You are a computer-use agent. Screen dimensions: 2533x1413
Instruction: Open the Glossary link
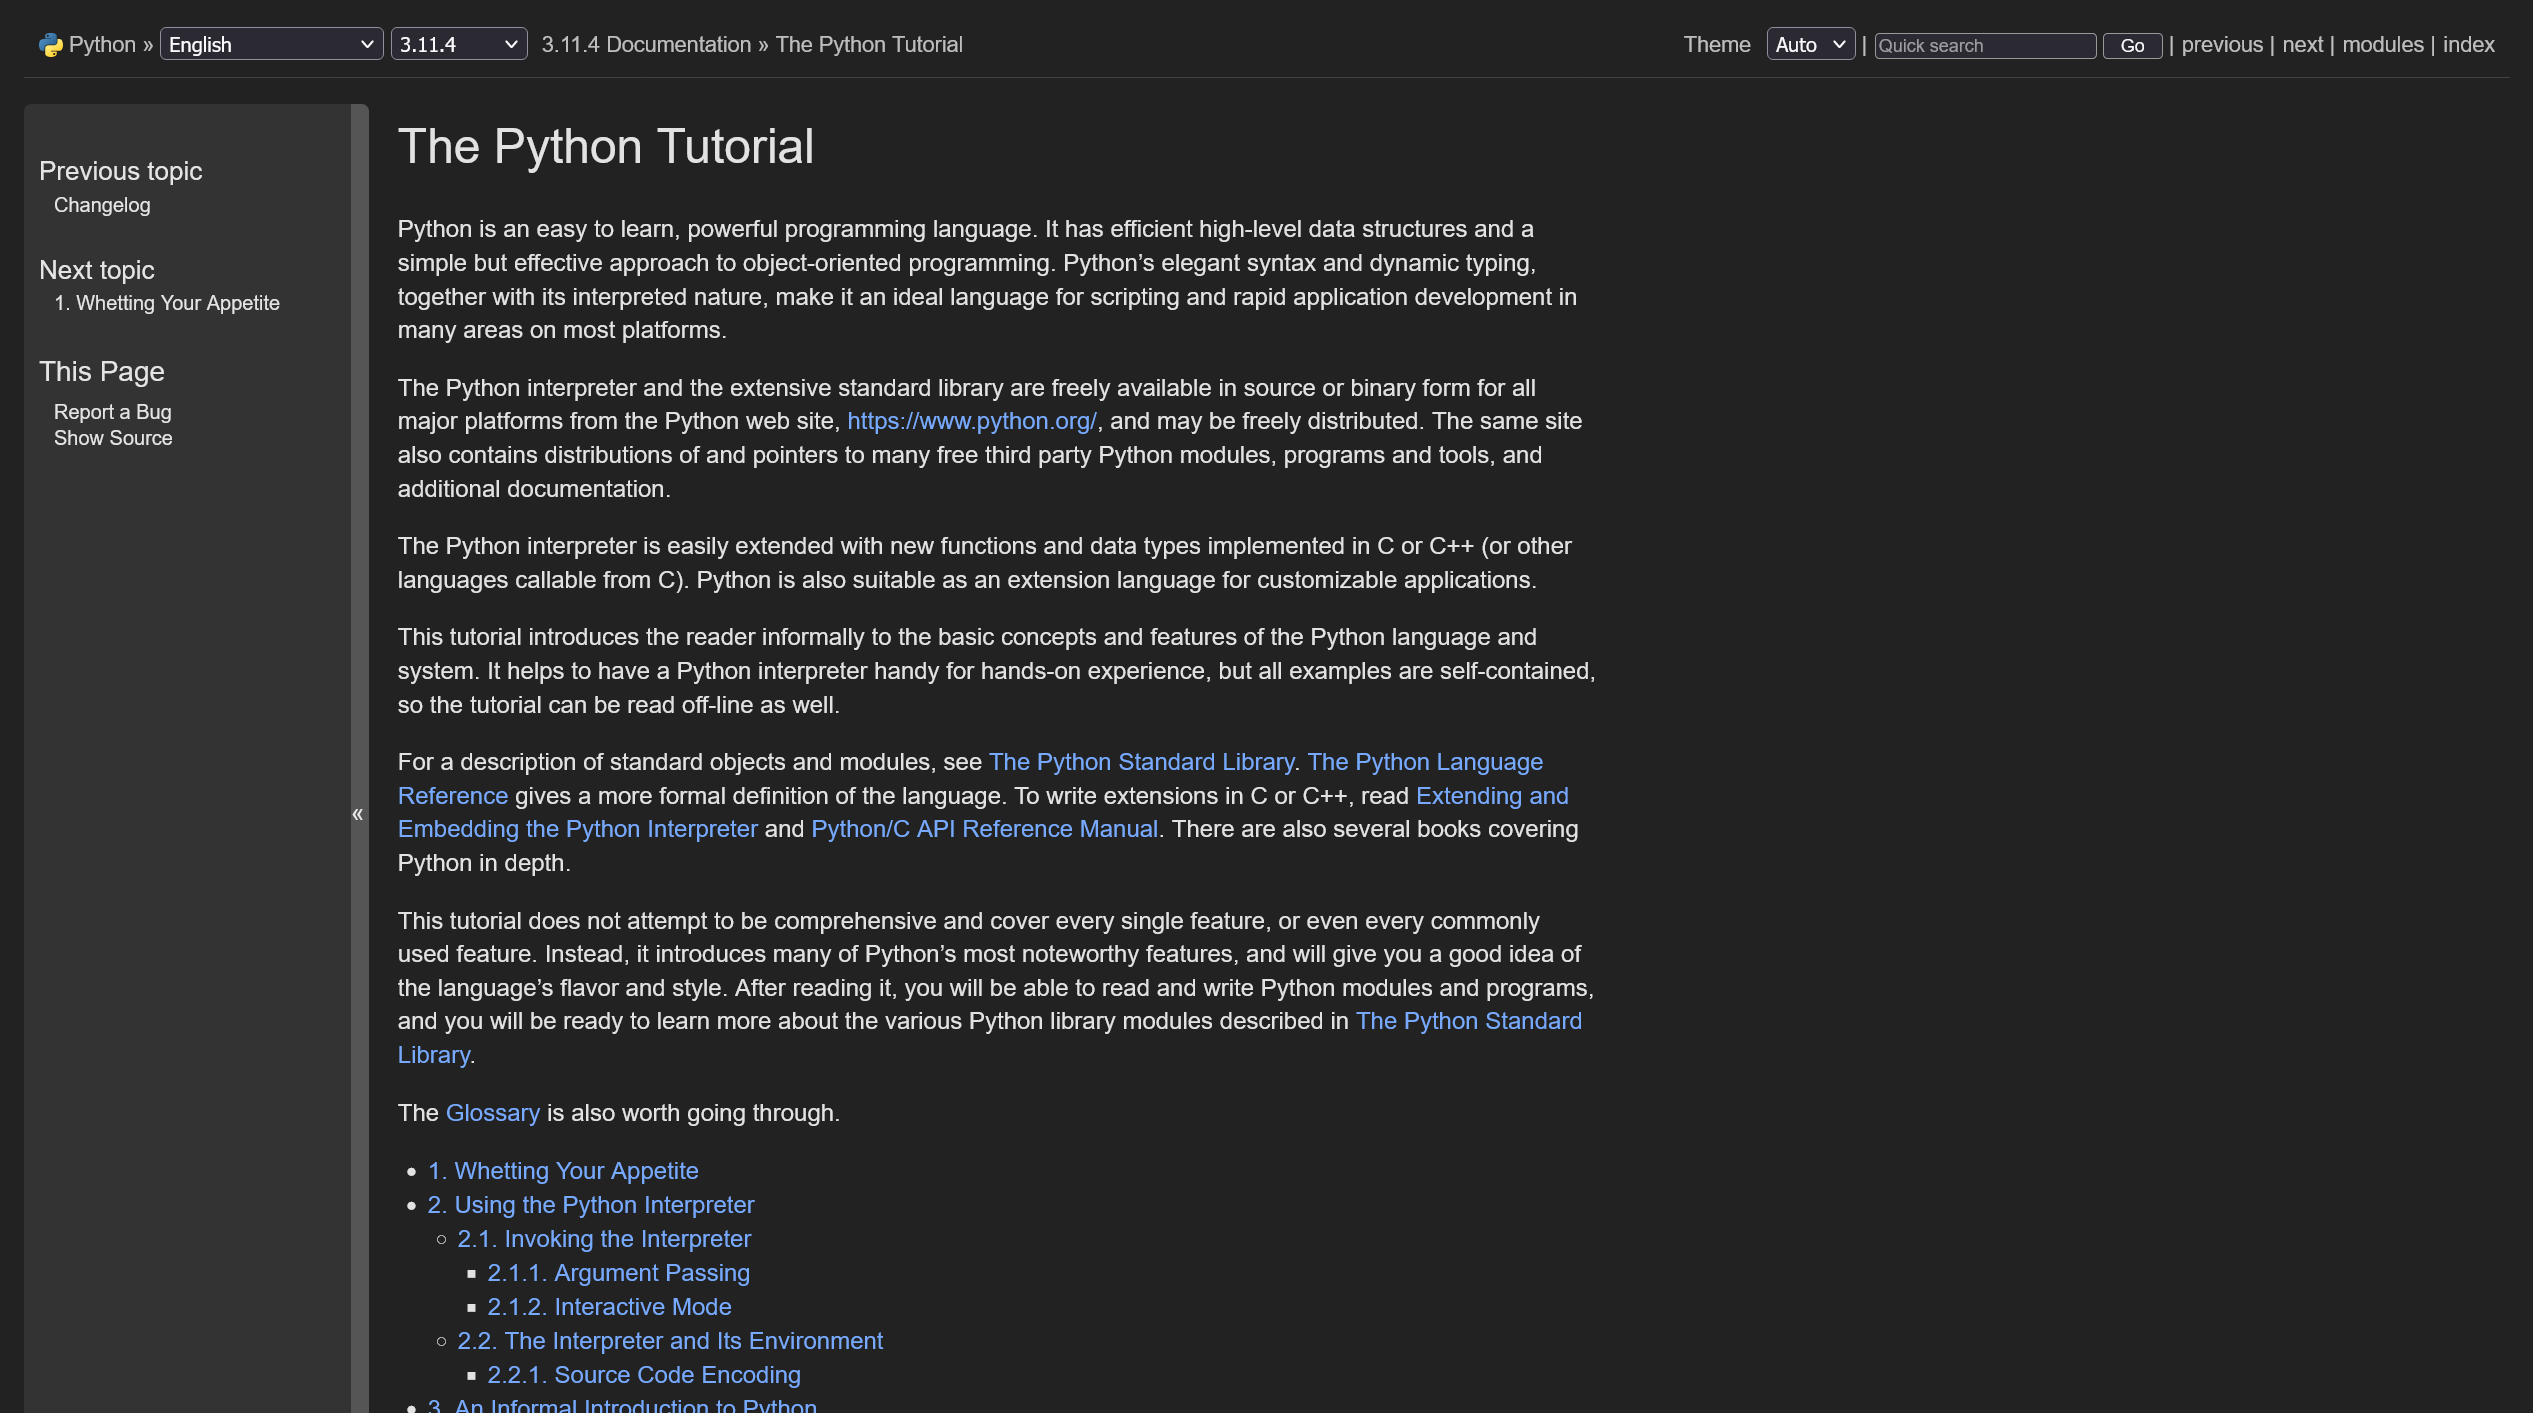click(x=492, y=1113)
